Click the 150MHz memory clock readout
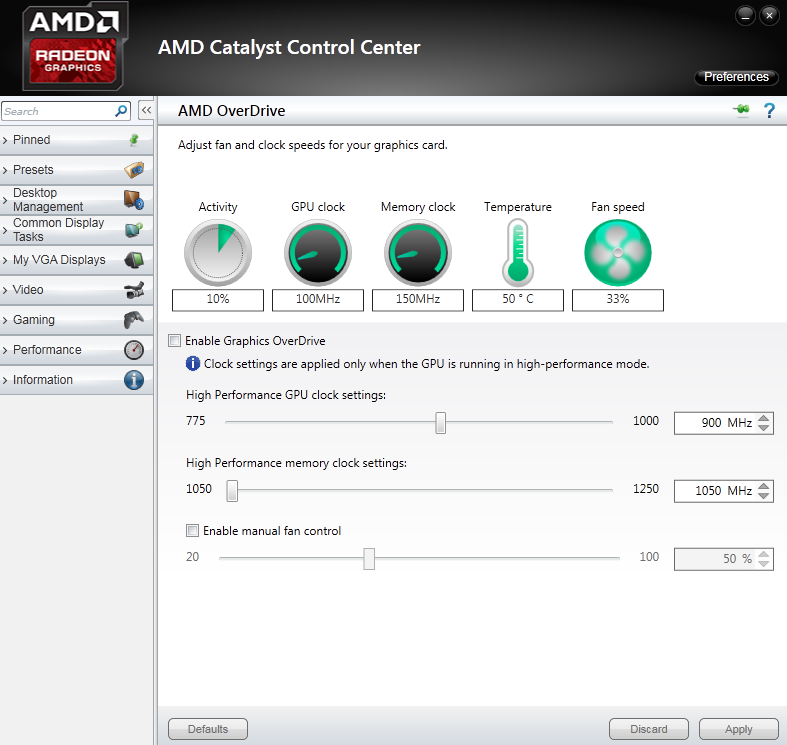 418,300
